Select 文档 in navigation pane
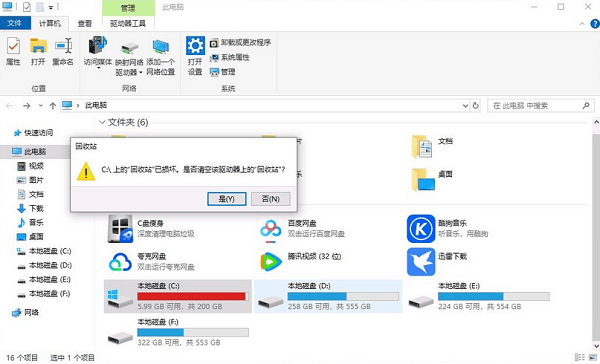 [x=36, y=194]
